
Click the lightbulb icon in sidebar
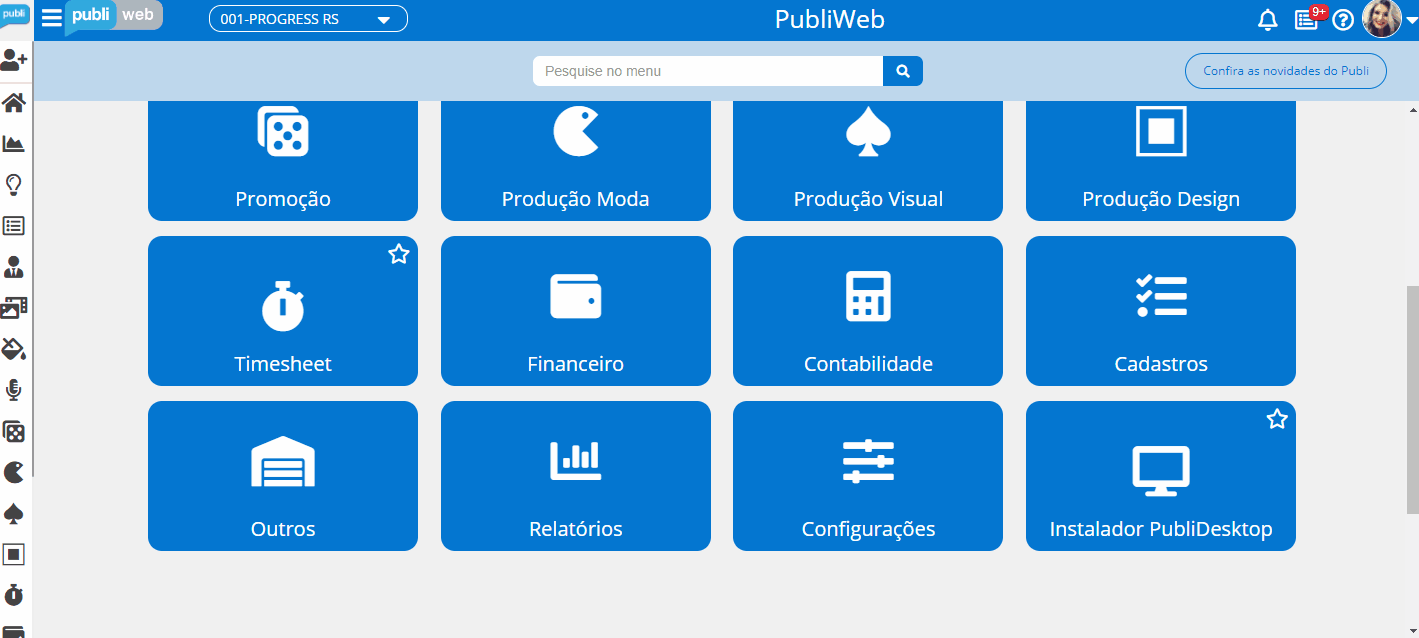click(14, 184)
